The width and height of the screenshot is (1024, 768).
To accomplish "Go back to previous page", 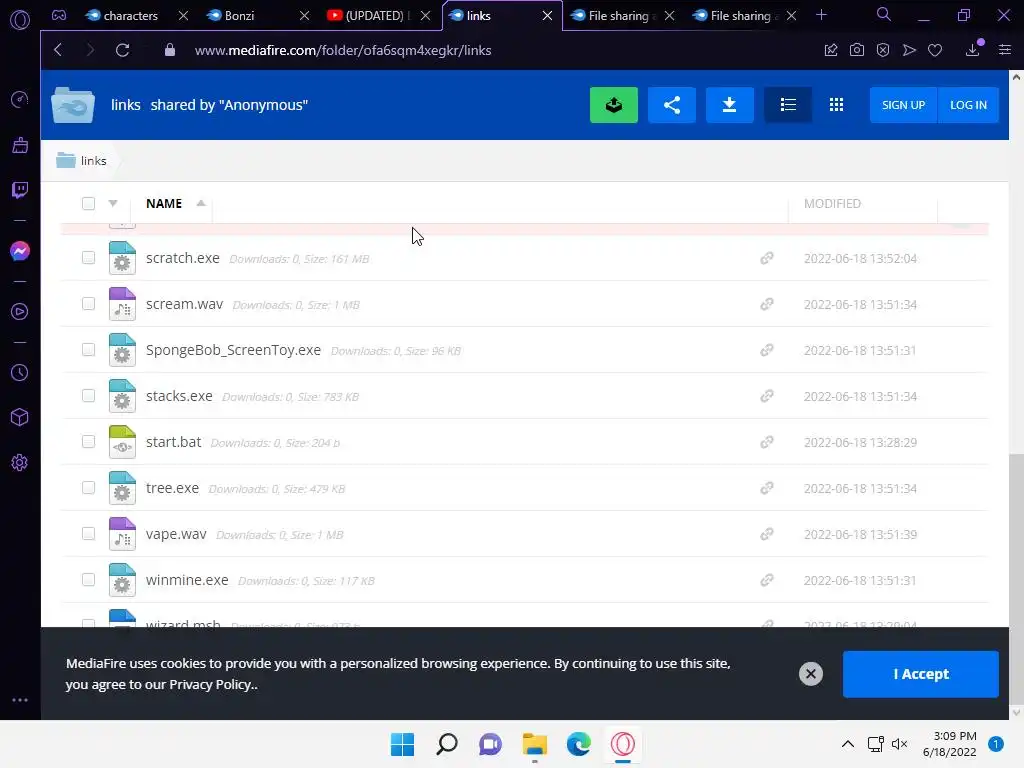I will tap(58, 50).
